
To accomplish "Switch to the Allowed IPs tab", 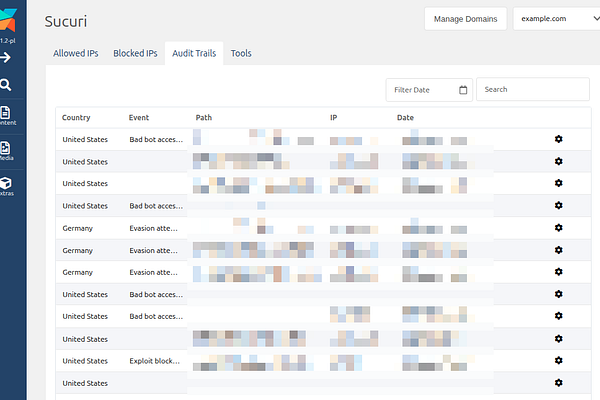I will click(76, 53).
